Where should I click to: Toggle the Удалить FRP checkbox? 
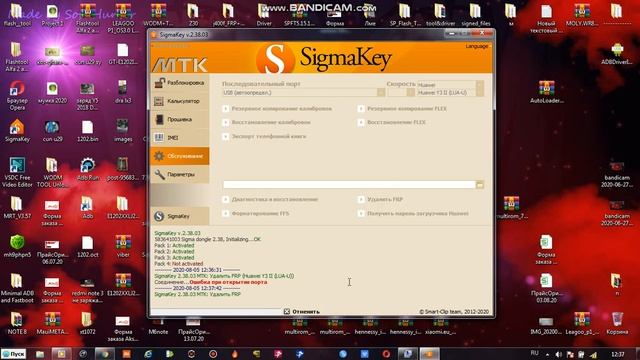point(361,199)
